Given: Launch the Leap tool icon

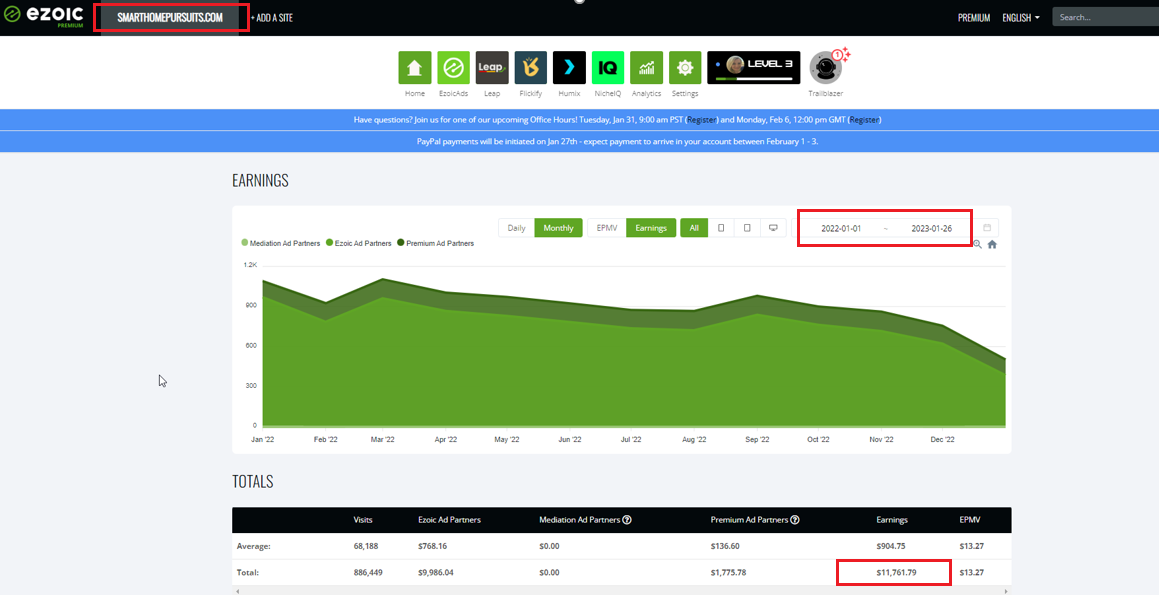Looking at the screenshot, I should tap(492, 68).
